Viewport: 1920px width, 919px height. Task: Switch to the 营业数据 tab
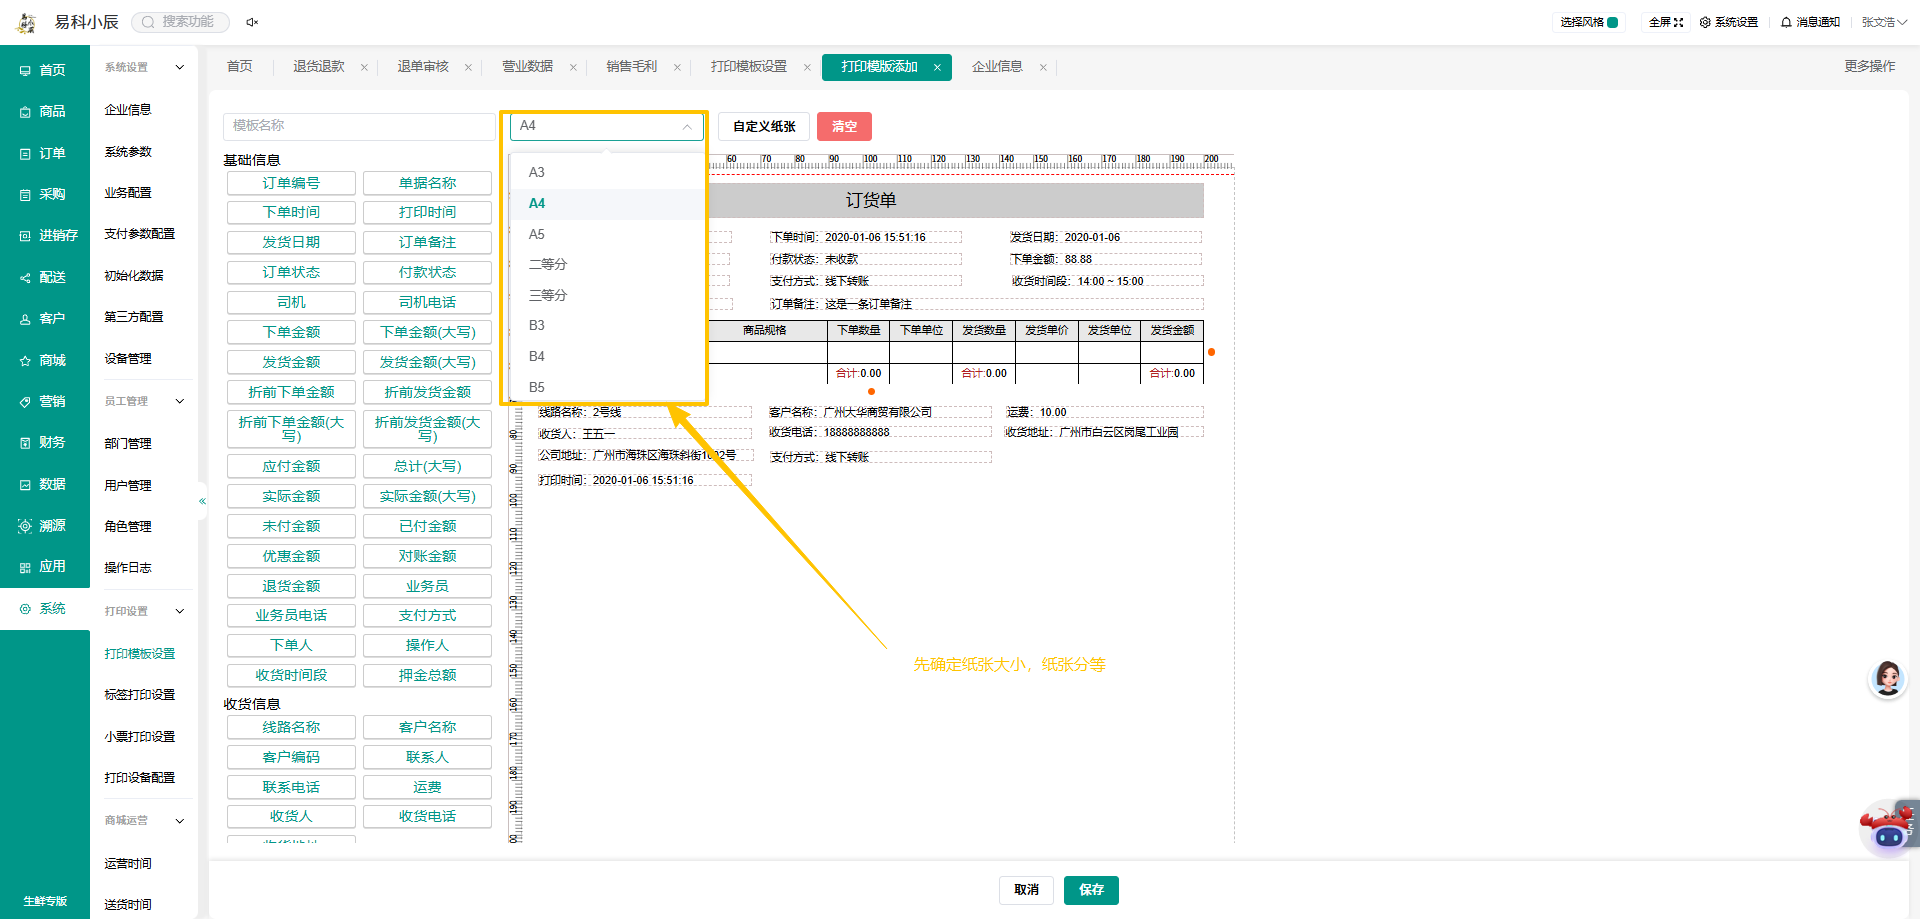[527, 67]
